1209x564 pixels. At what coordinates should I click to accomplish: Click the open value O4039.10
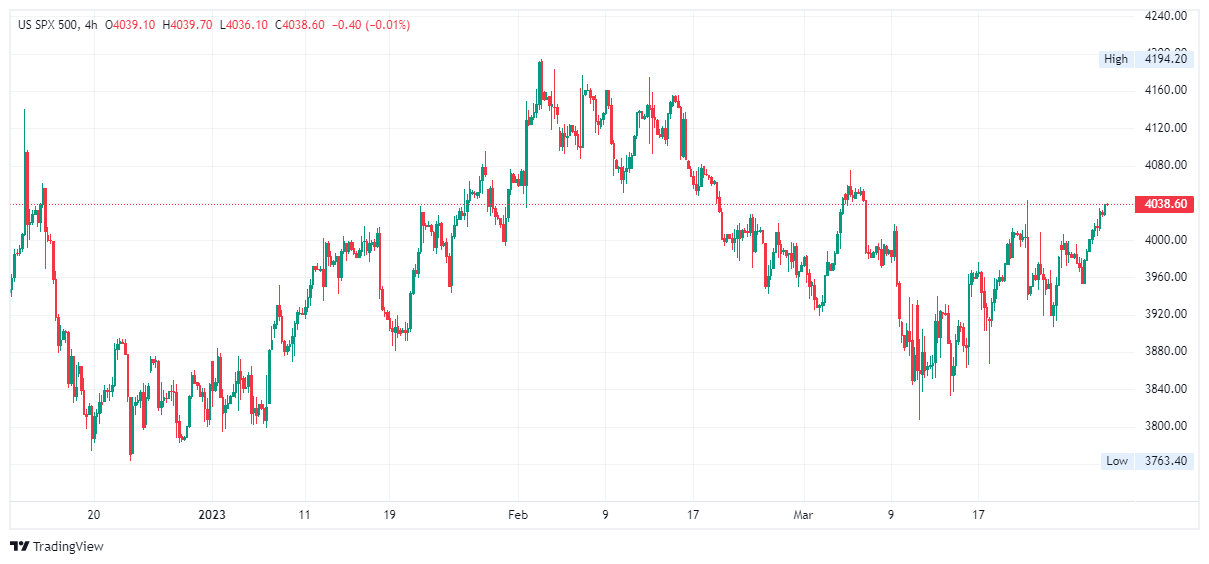[131, 25]
